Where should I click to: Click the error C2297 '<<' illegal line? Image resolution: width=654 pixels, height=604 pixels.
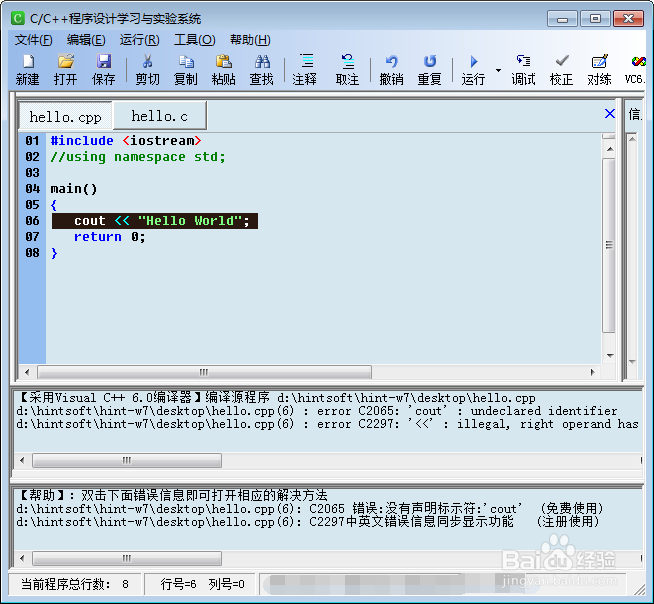point(327,424)
